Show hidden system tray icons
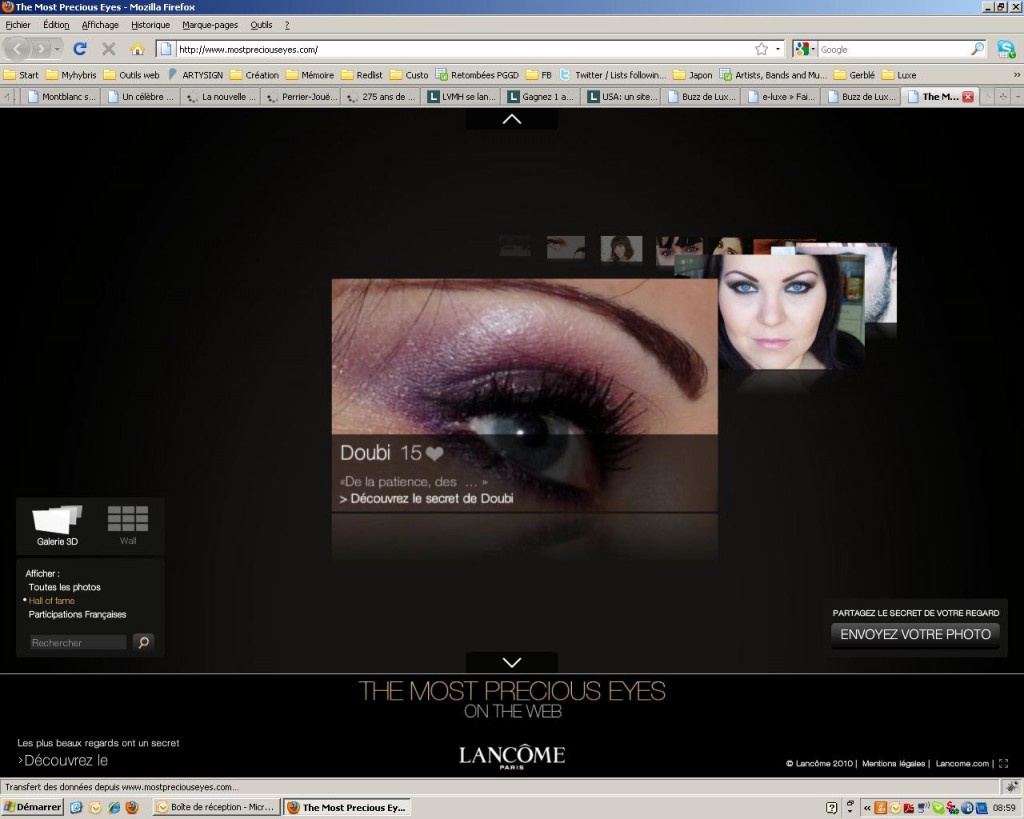 pyautogui.click(x=867, y=808)
